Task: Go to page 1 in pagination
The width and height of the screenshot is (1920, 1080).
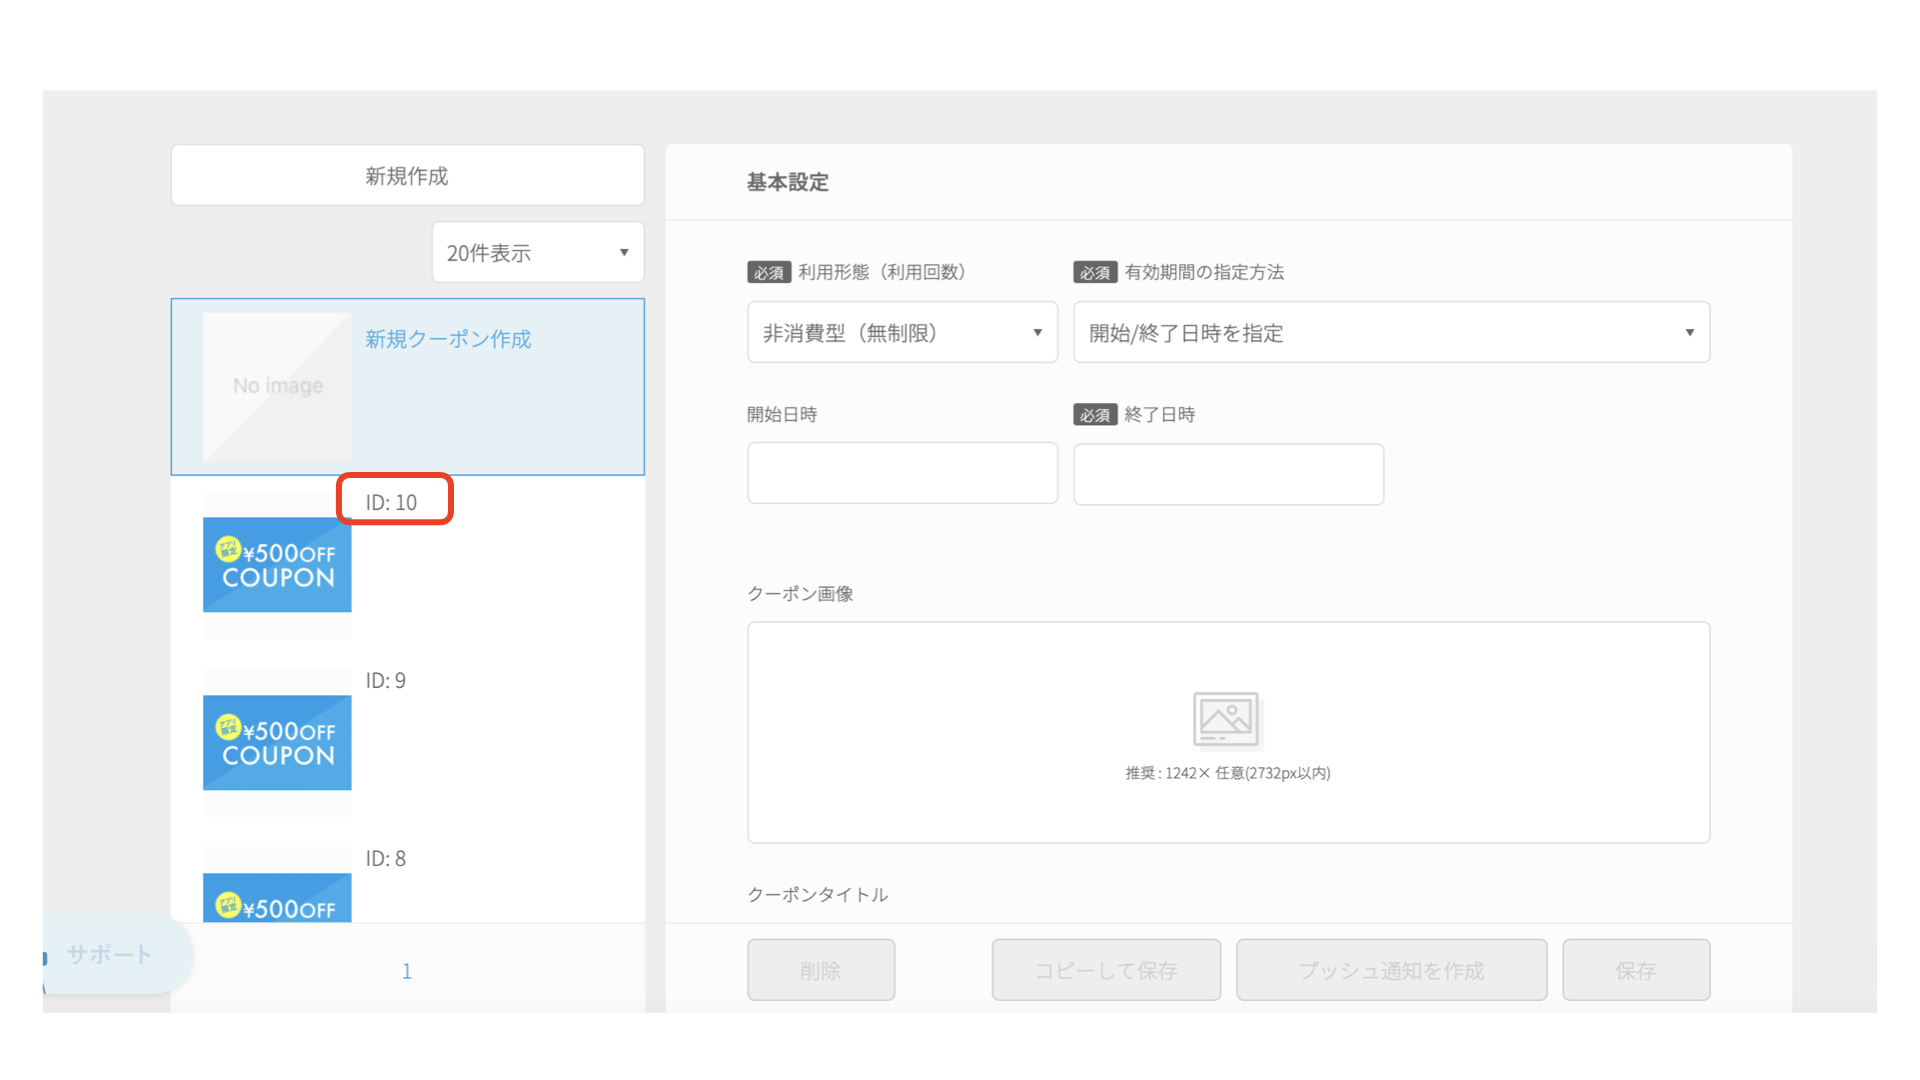Action: pos(407,971)
